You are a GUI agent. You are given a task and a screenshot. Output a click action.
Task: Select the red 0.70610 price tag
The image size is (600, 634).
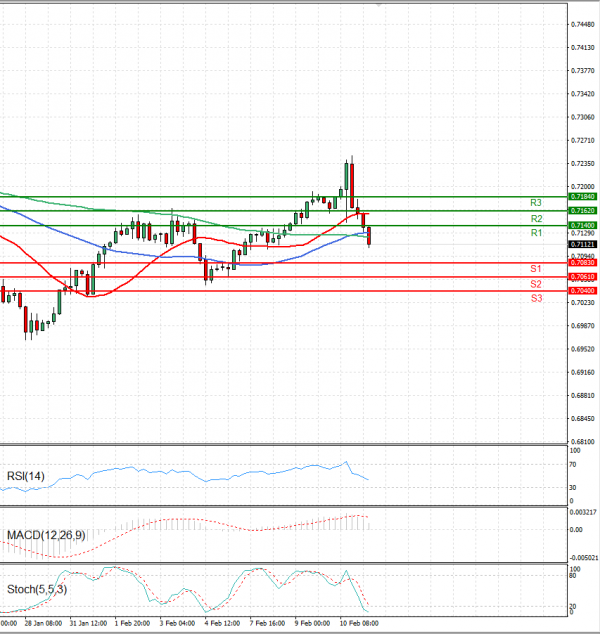582,277
